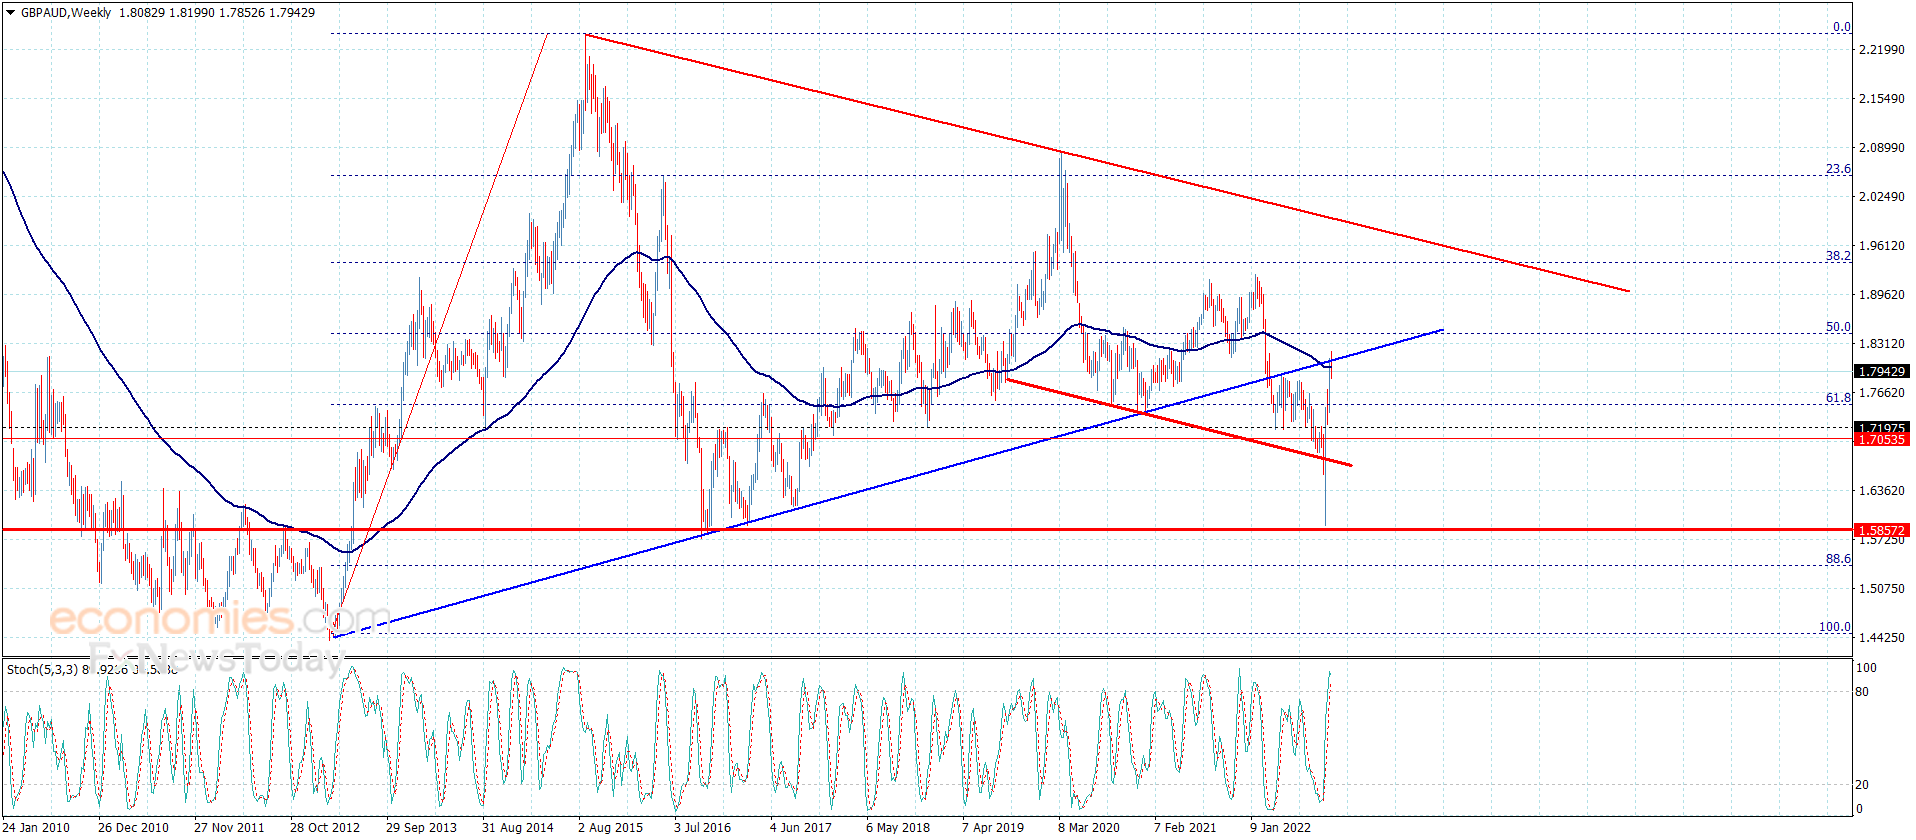Select the black 1.71975 level tag
1916x840 pixels.
(1881, 427)
